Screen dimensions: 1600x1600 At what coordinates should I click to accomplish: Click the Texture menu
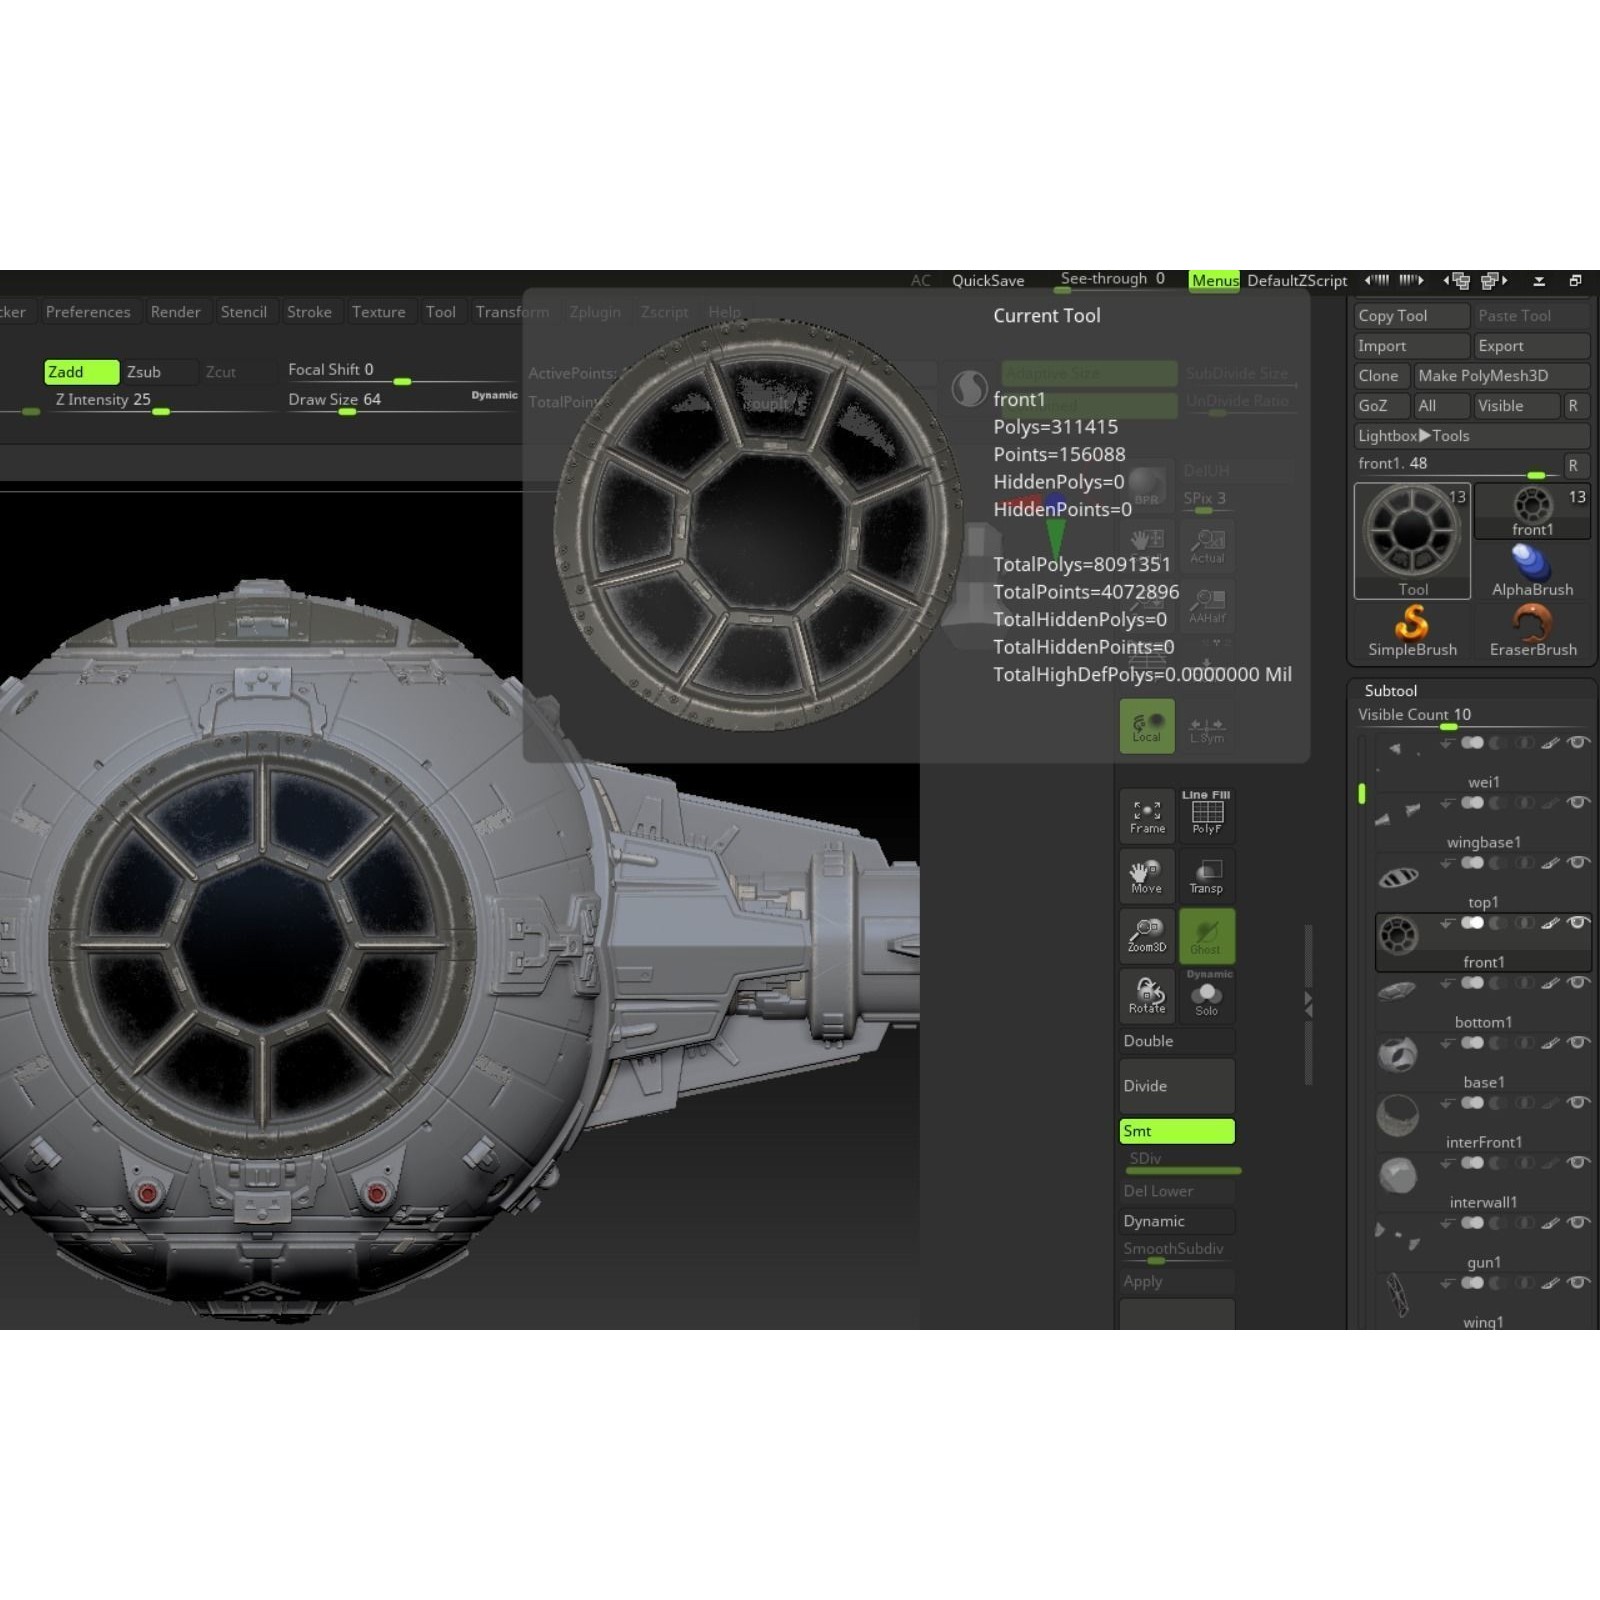[x=379, y=311]
